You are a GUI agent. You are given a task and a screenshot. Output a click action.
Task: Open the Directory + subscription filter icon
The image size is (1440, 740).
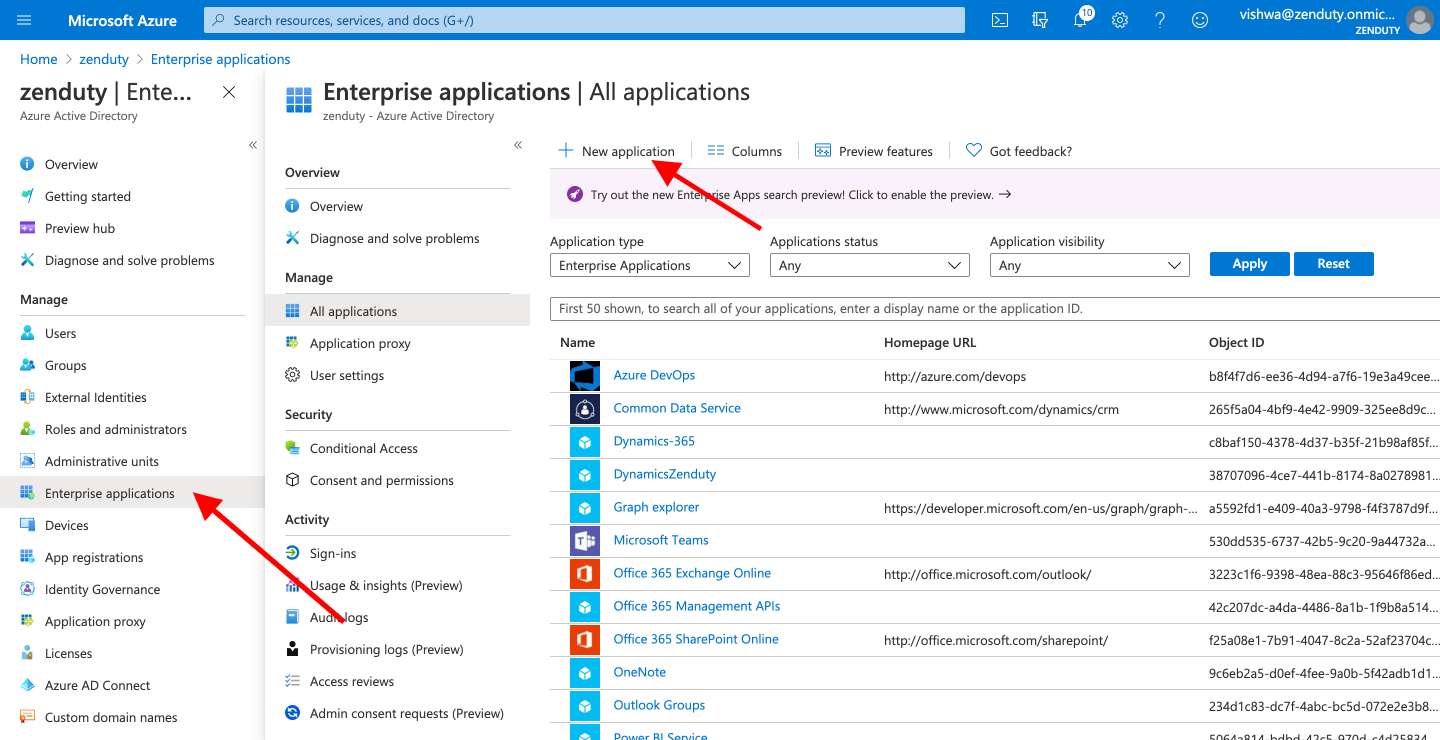coord(1040,20)
